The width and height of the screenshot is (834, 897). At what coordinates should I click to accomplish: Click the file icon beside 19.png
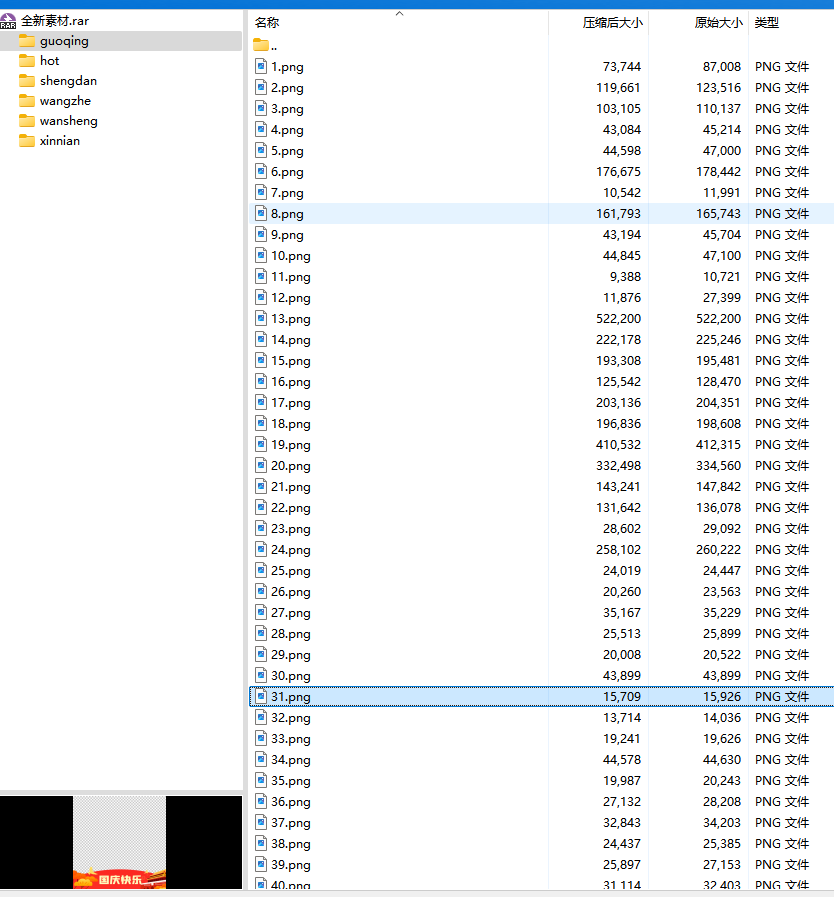coord(261,444)
